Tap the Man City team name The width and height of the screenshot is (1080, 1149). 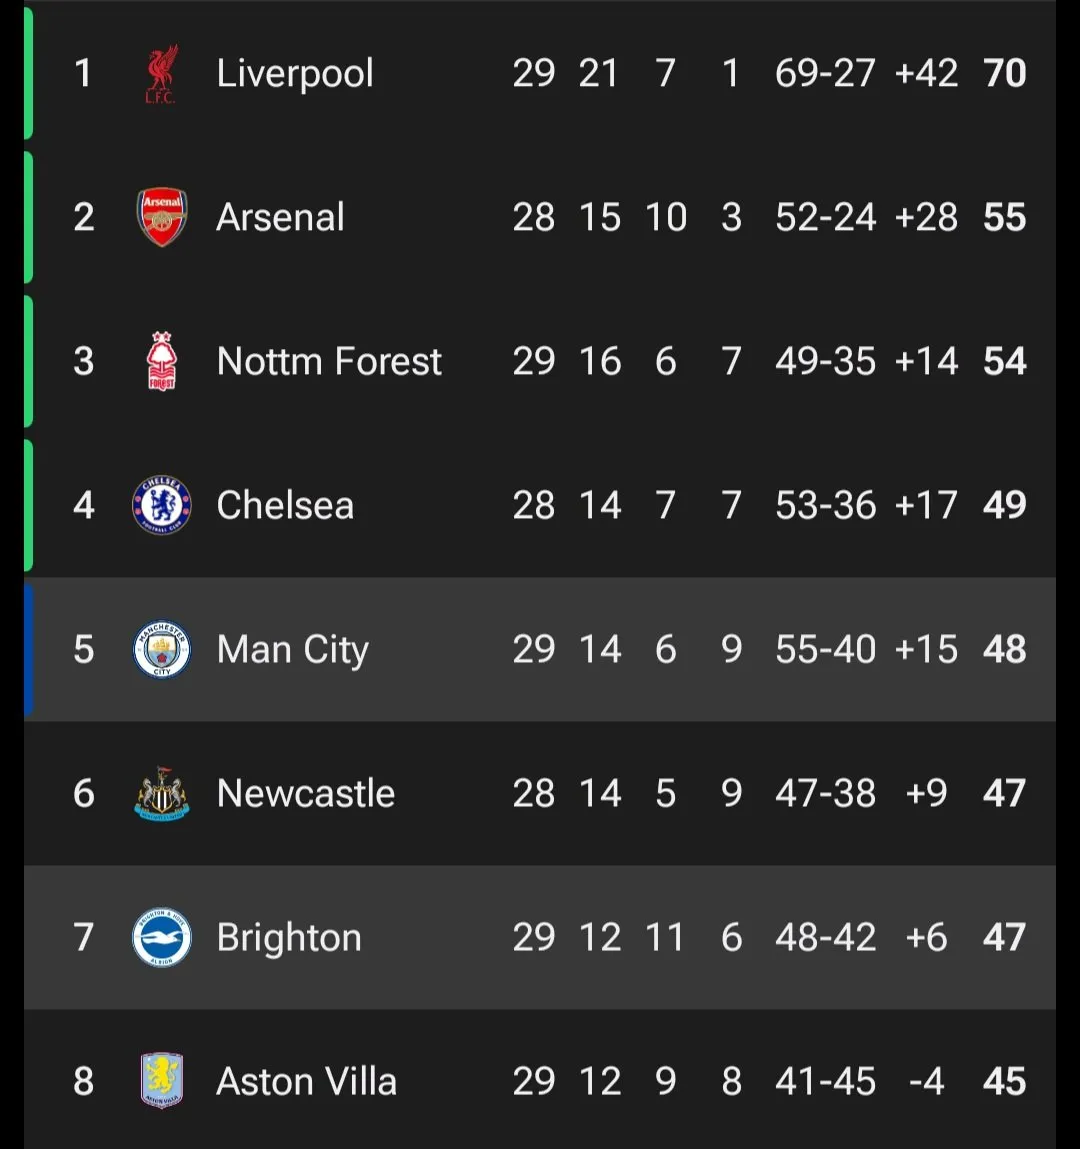(x=292, y=651)
